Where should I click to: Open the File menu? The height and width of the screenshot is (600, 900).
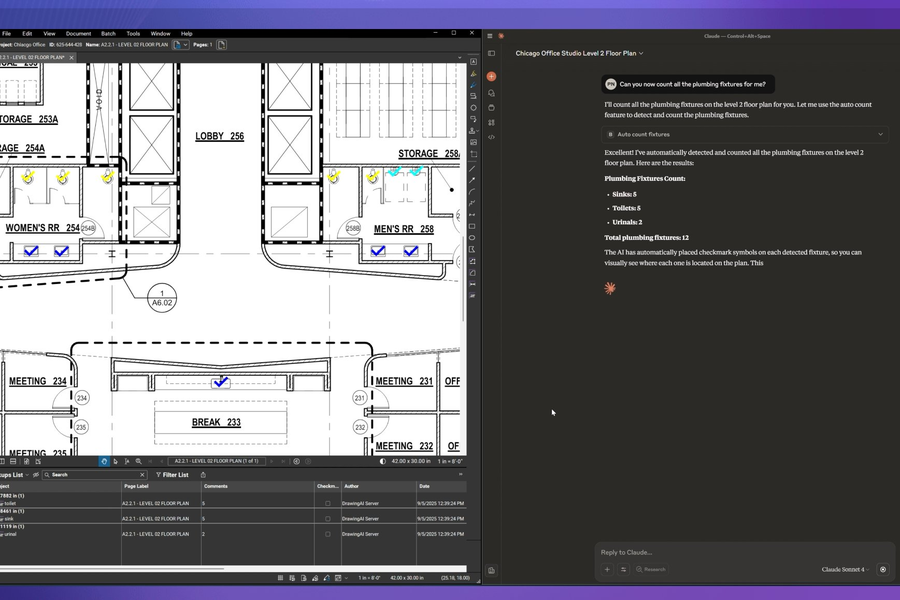[x=6, y=34]
